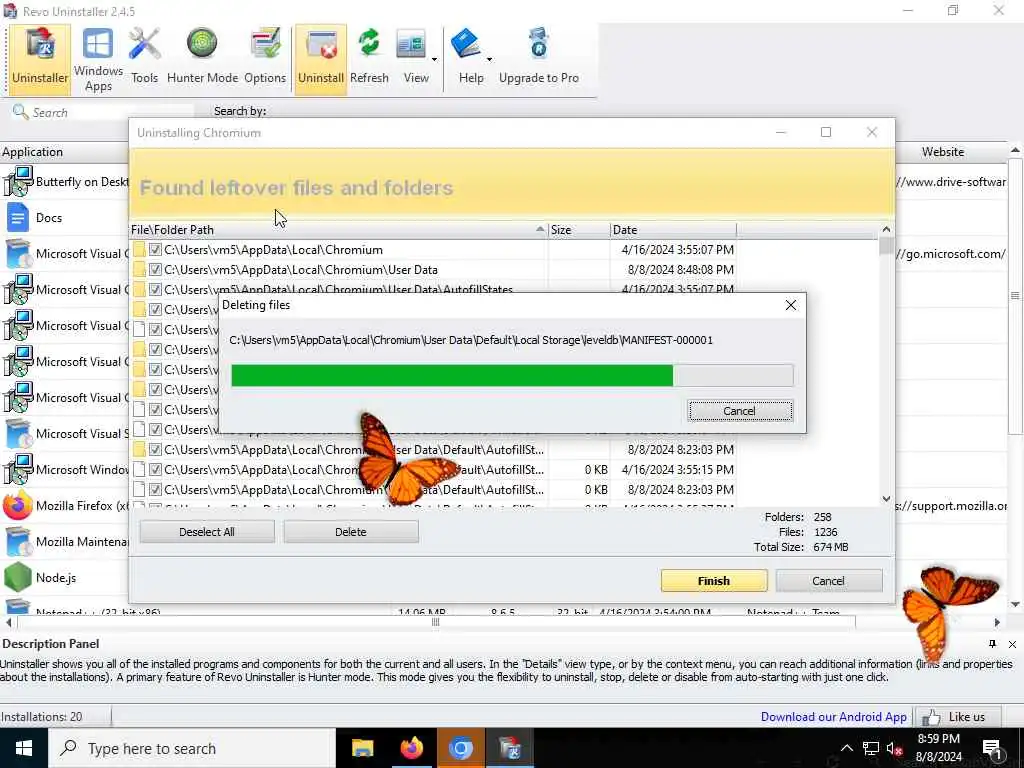Screen dimensions: 1024x768
Task: Click Upgrade to Pro icon
Action: point(539,58)
